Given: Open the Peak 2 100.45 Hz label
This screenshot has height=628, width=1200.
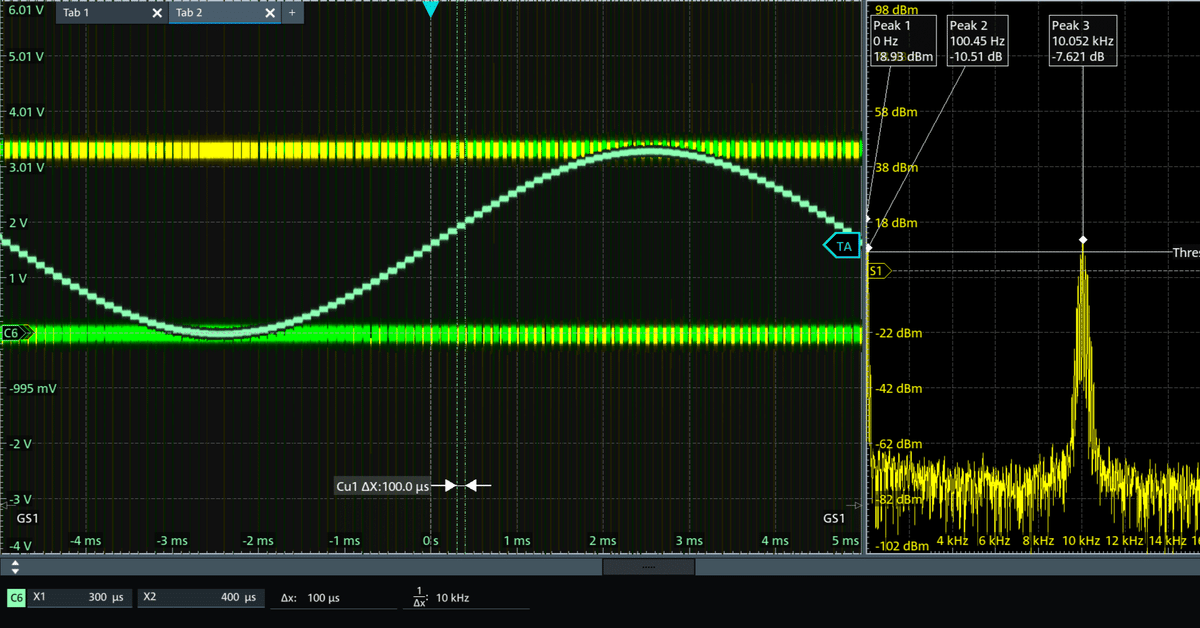Looking at the screenshot, I should pos(977,41).
